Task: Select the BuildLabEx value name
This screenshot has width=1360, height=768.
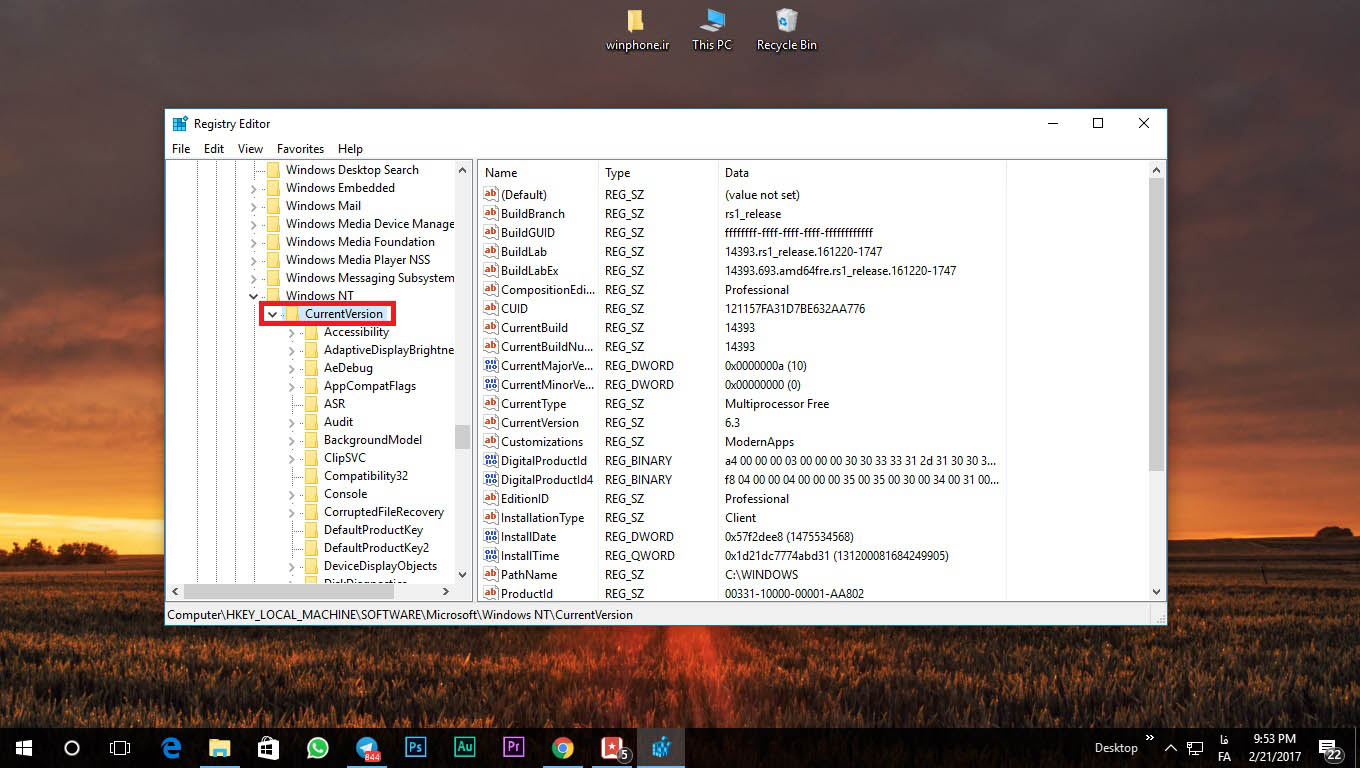Action: tap(529, 270)
